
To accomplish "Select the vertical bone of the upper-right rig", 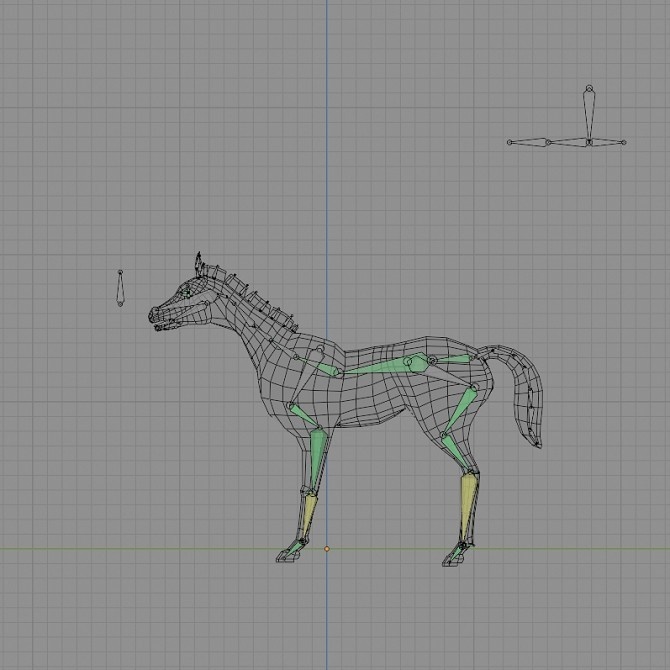I will pyautogui.click(x=589, y=115).
